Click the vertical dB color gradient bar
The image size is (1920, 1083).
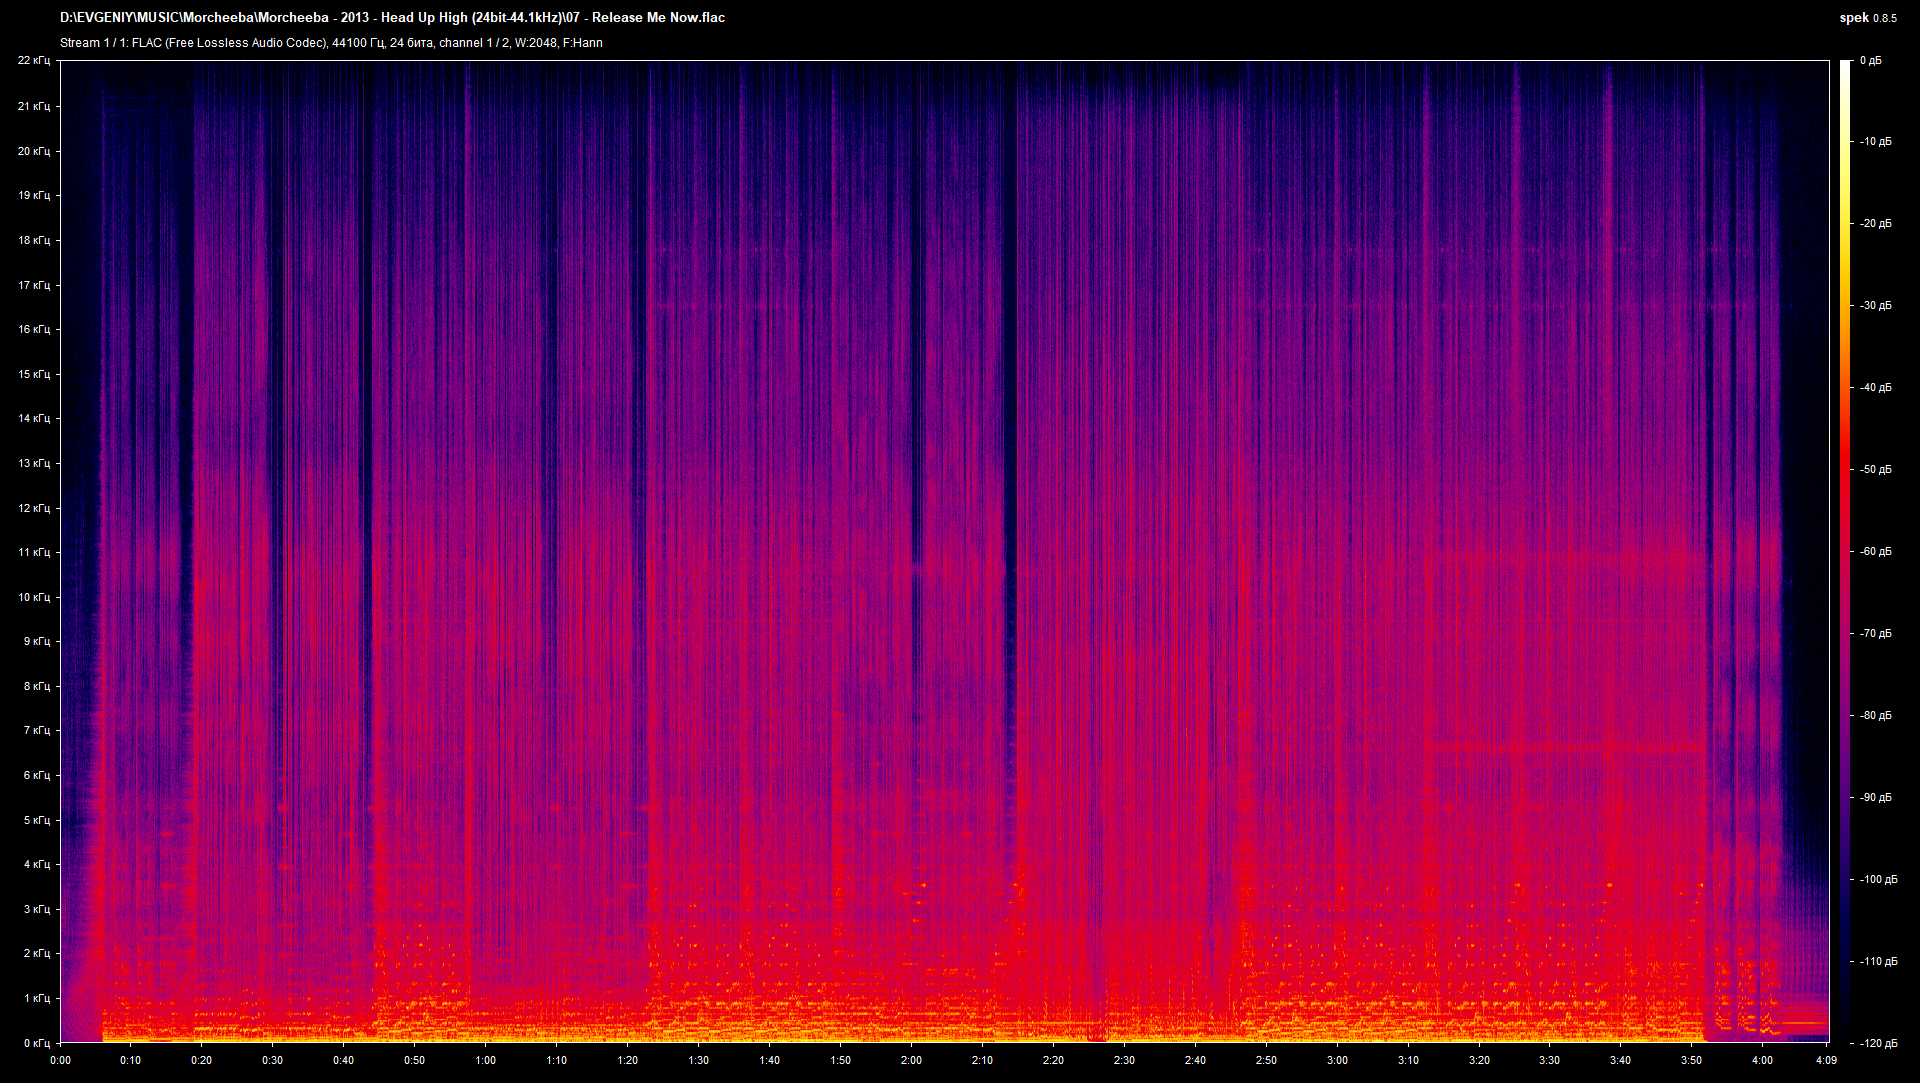click(1845, 552)
